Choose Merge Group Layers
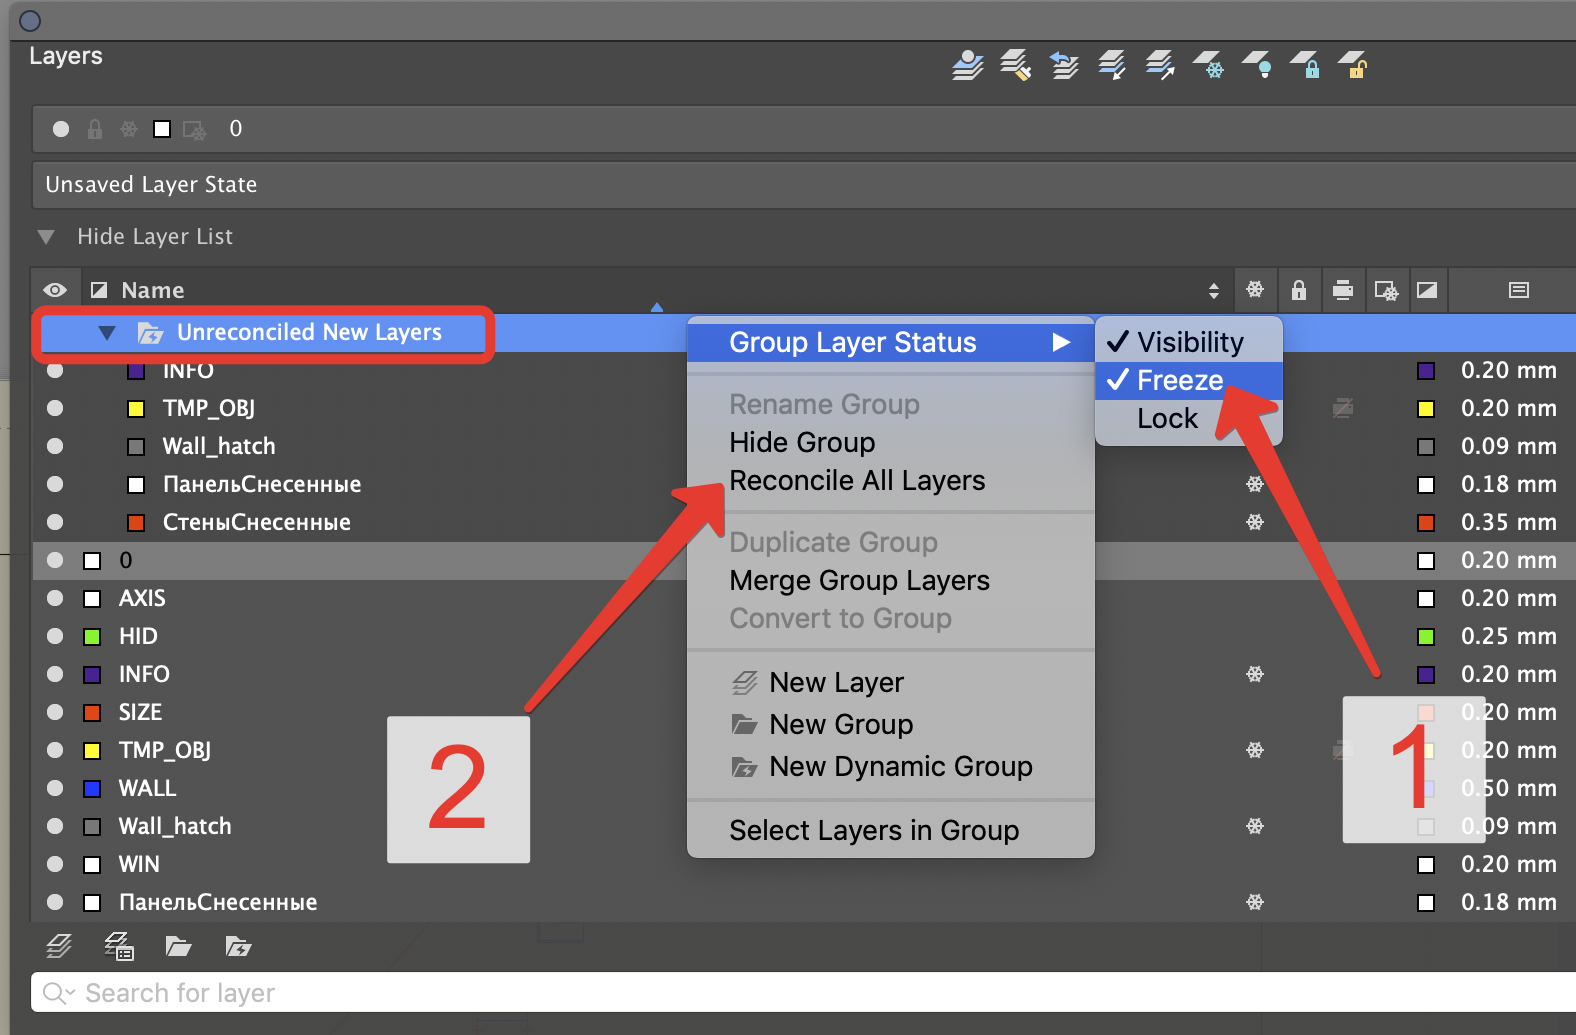The image size is (1576, 1035). (859, 580)
